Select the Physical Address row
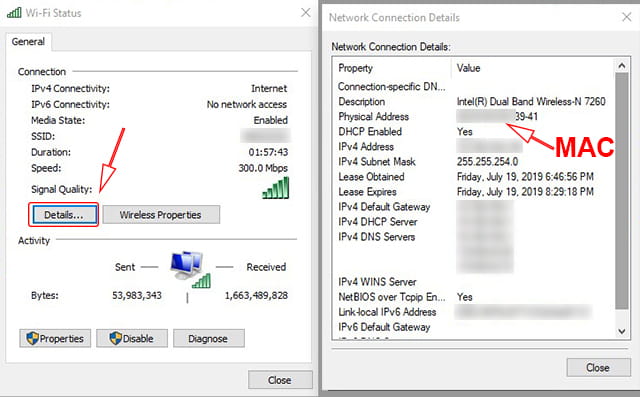The height and width of the screenshot is (397, 640). point(473,117)
